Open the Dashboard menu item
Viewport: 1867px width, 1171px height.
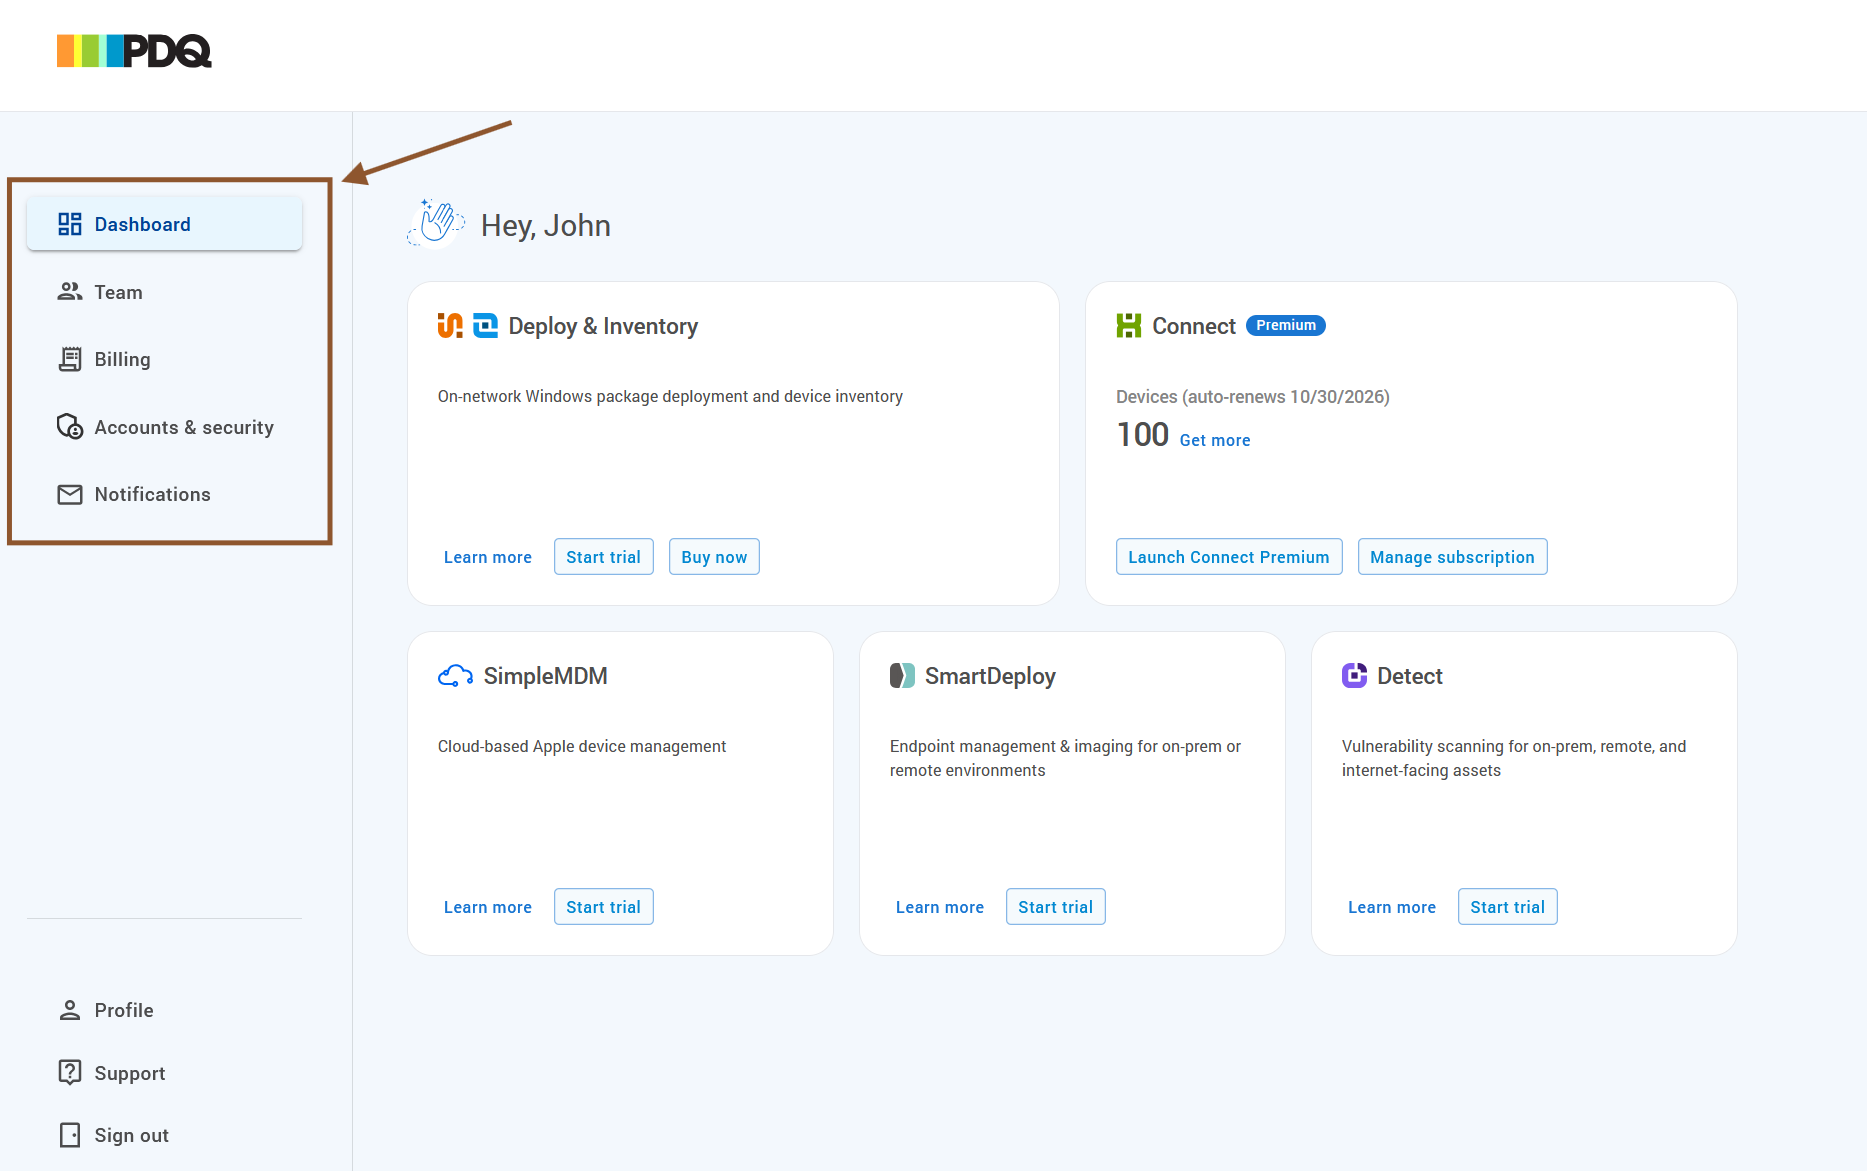click(x=165, y=224)
